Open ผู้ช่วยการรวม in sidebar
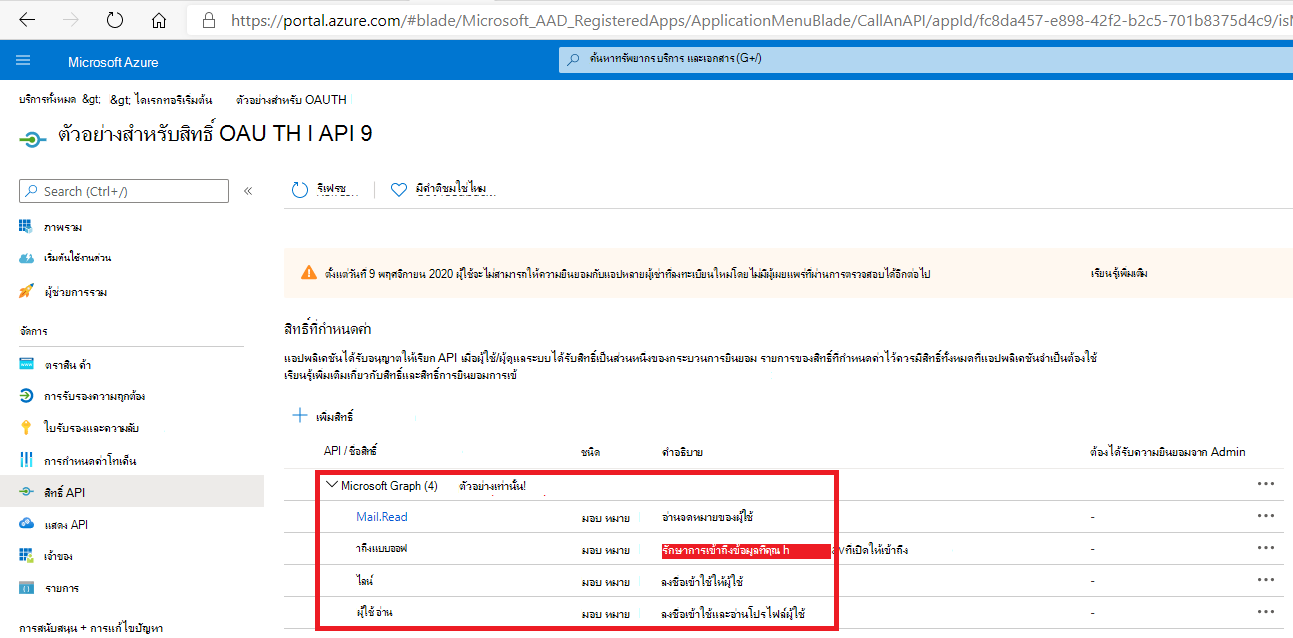The image size is (1293, 638). [75, 292]
